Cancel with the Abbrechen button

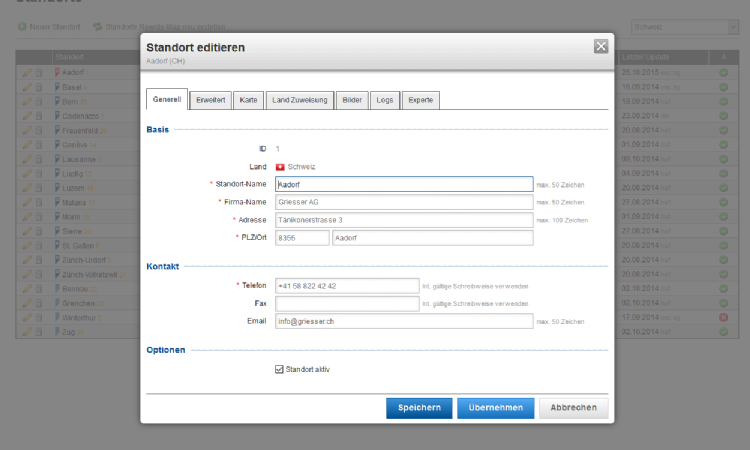click(573, 408)
